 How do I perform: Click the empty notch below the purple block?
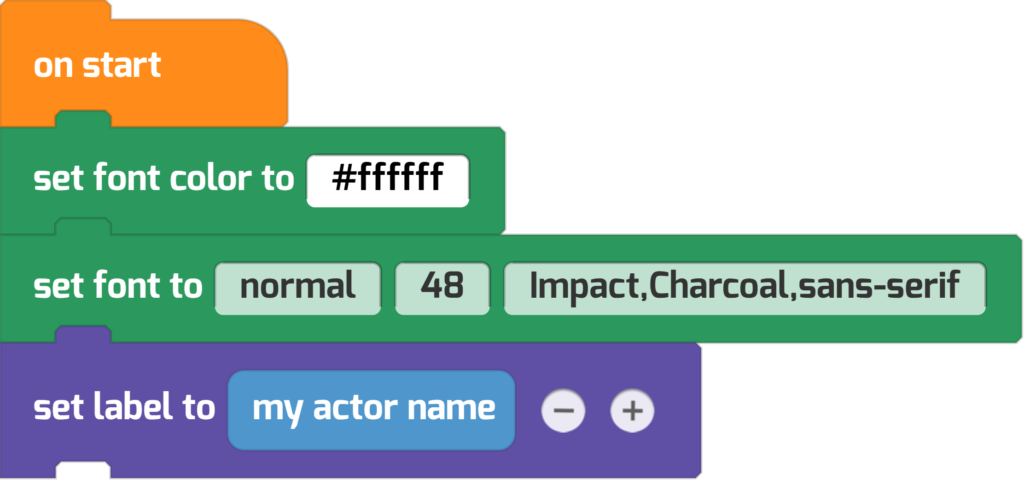pyautogui.click(x=83, y=470)
